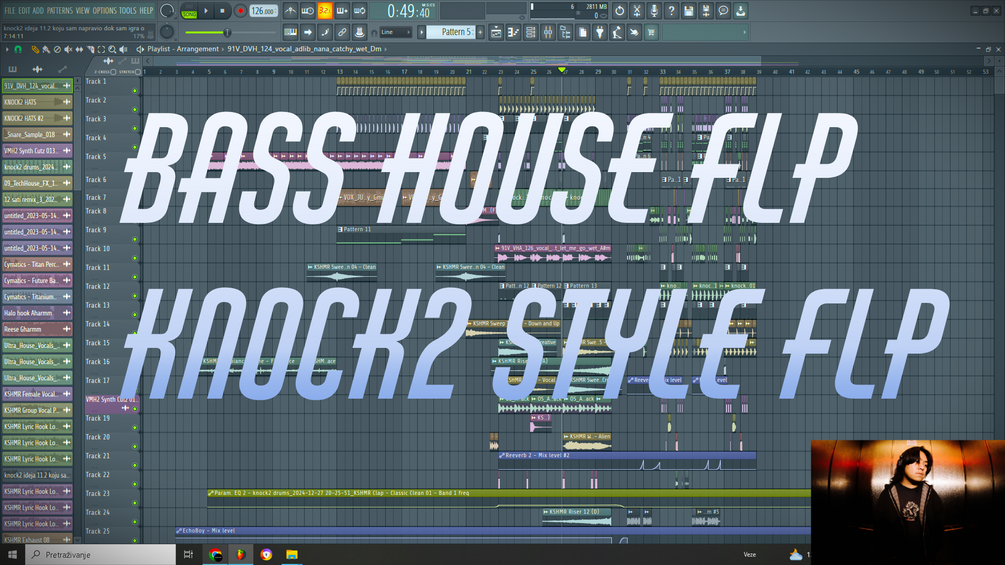This screenshot has width=1005, height=565.
Task: Expand the Playlist options arrow menu
Action: [x=7, y=49]
